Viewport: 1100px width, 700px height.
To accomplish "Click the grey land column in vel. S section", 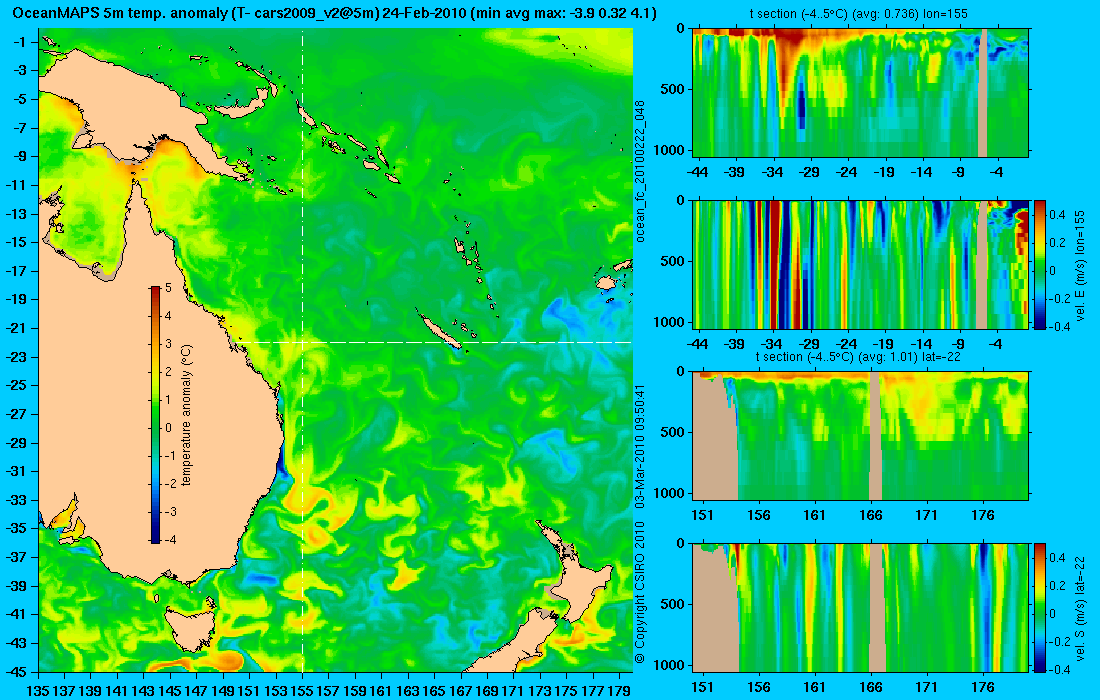I will click(877, 607).
